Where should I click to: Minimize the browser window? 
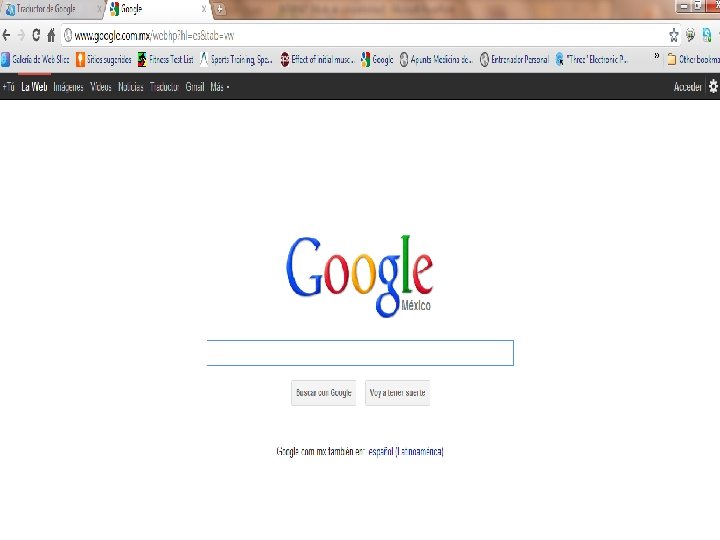(684, 6)
